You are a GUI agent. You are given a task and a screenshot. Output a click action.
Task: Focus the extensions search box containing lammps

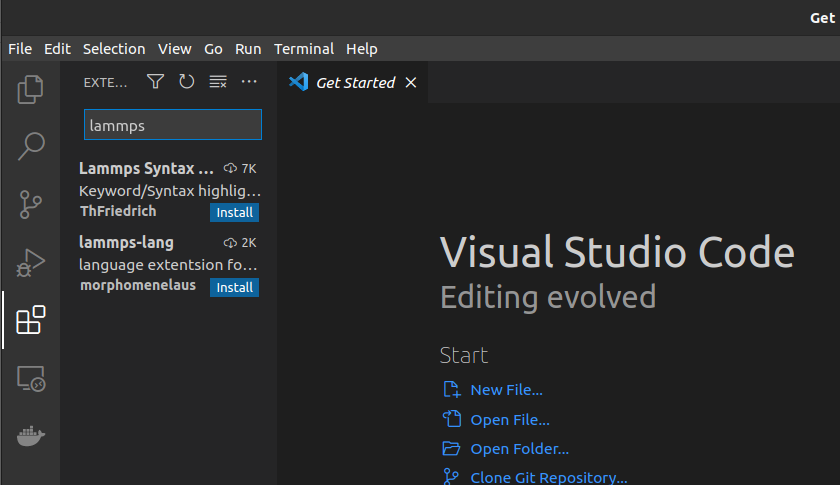pyautogui.click(x=172, y=125)
